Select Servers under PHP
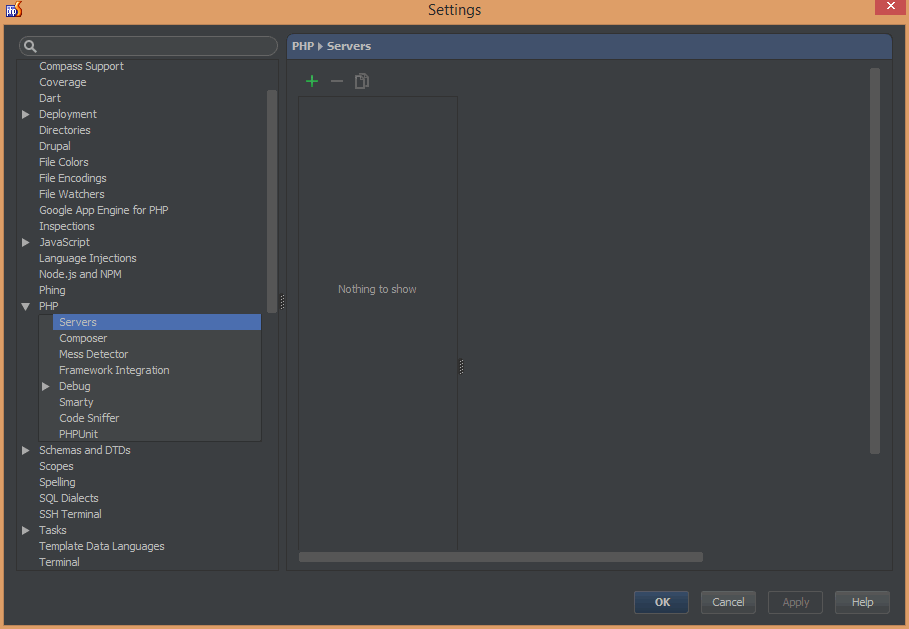Screen dimensions: 909x629 (x=157, y=322)
